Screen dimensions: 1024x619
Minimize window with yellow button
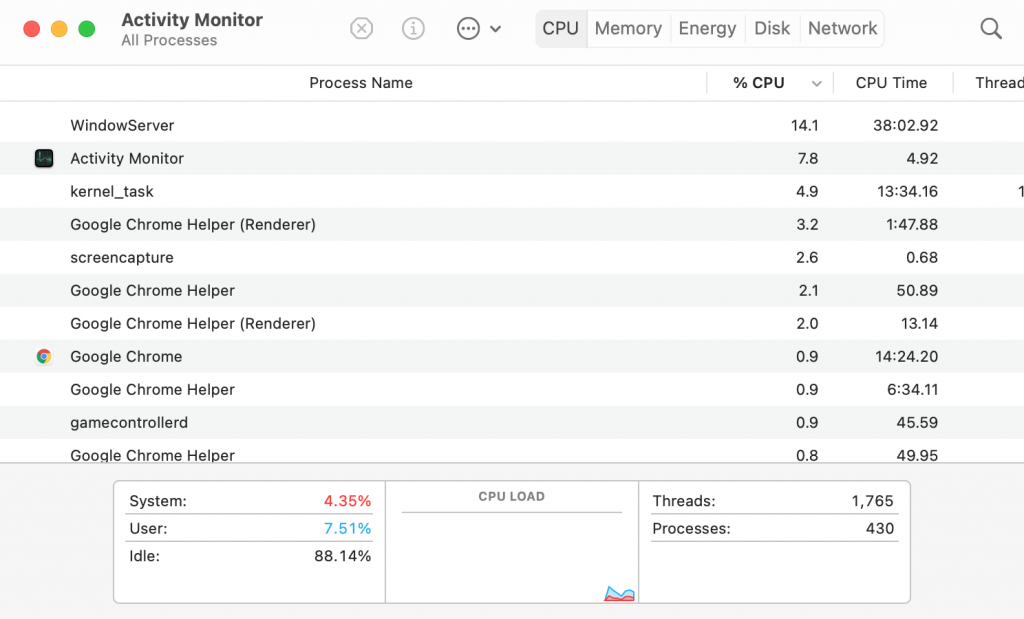59,29
